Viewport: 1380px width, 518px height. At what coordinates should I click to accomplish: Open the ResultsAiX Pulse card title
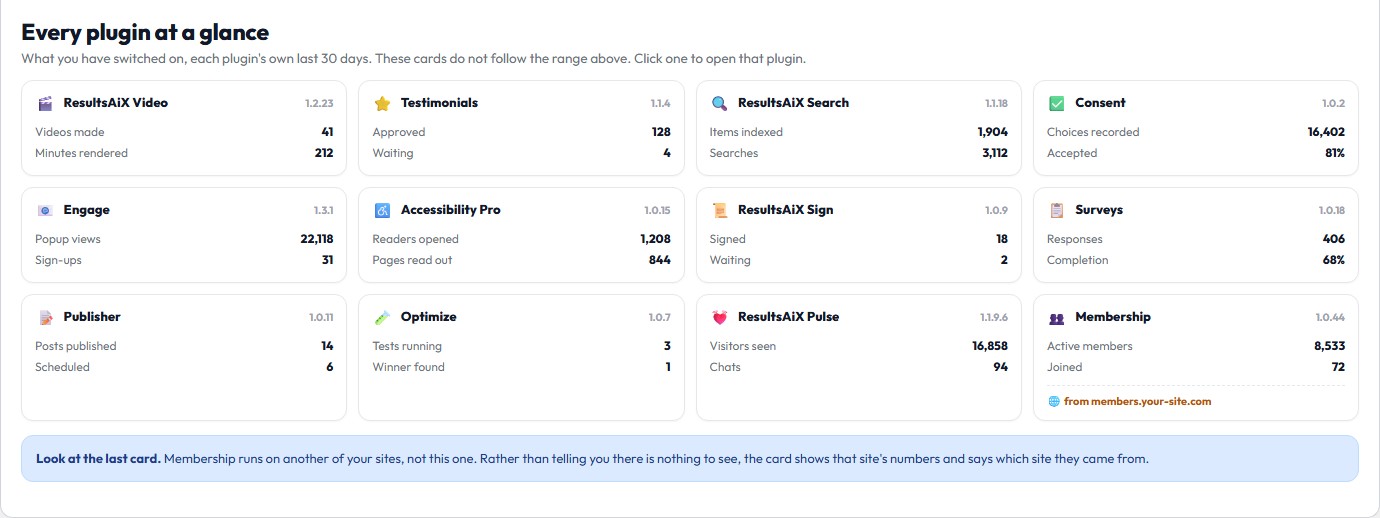[788, 316]
